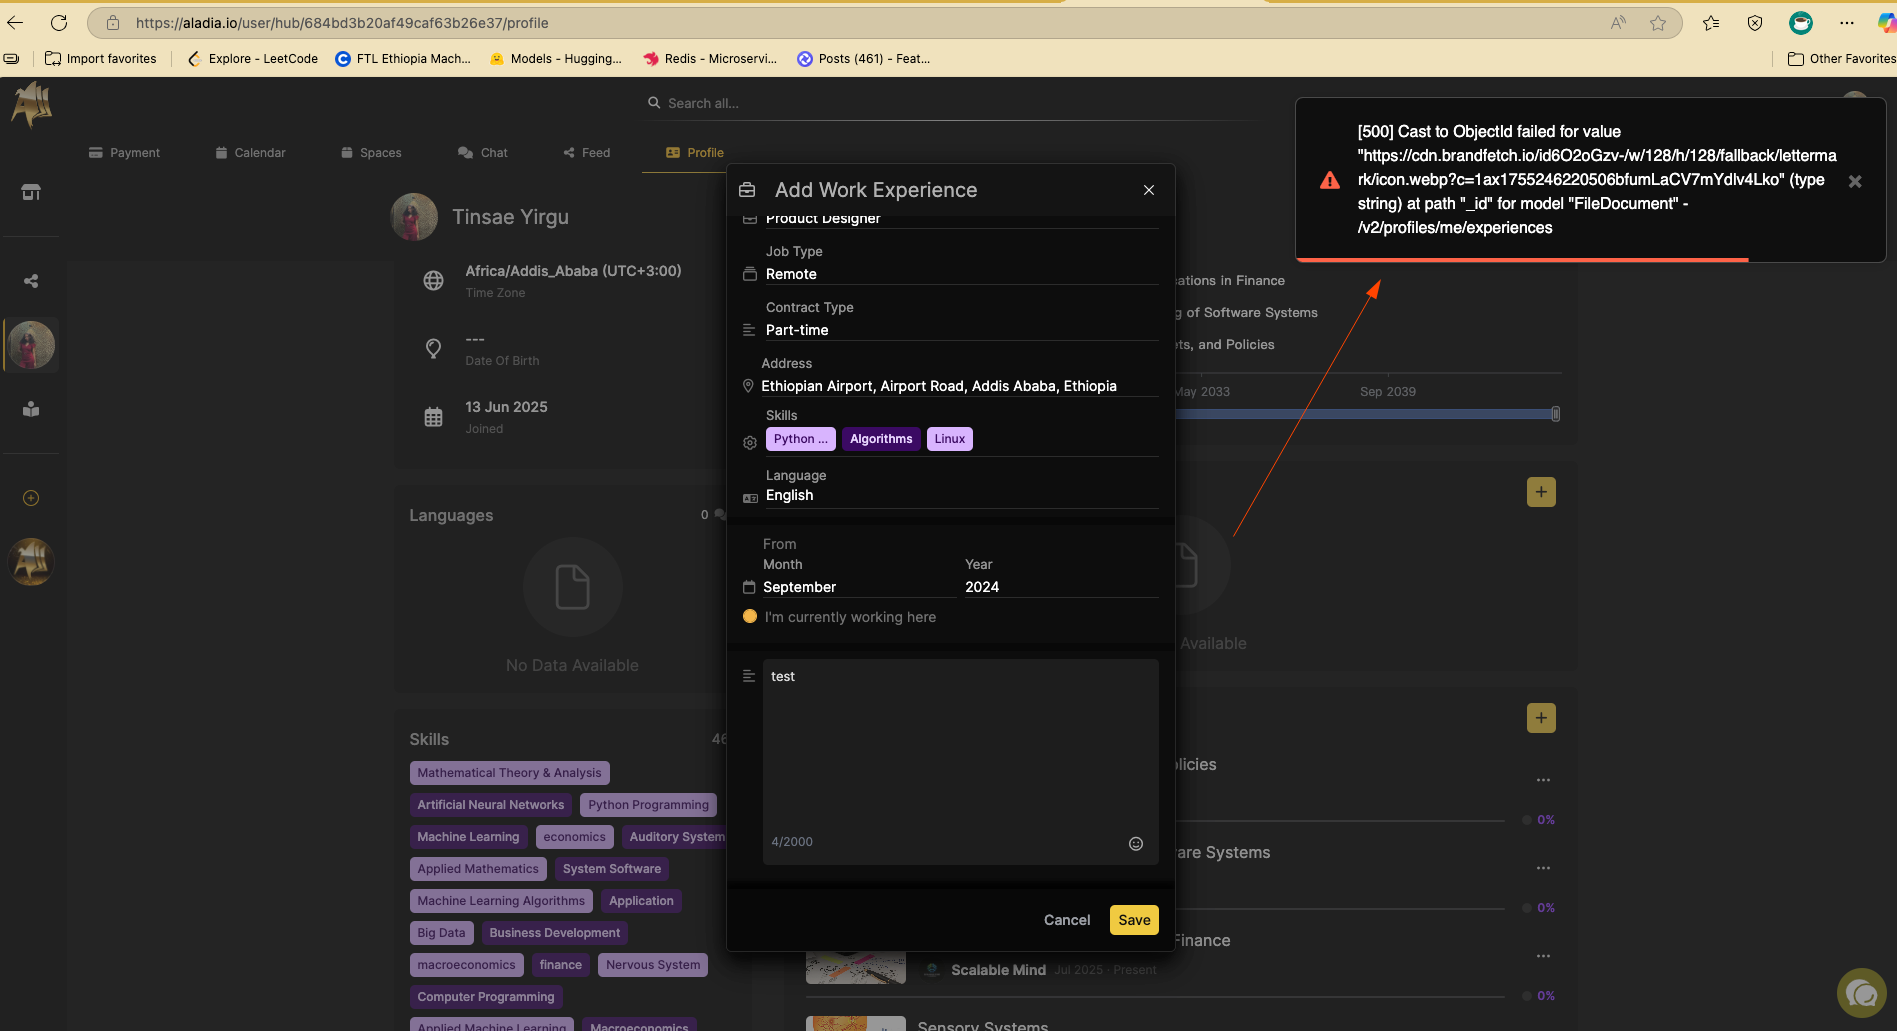Open Tinsae Yirgu profile avatar
This screenshot has width=1897, height=1031.
coord(414,217)
